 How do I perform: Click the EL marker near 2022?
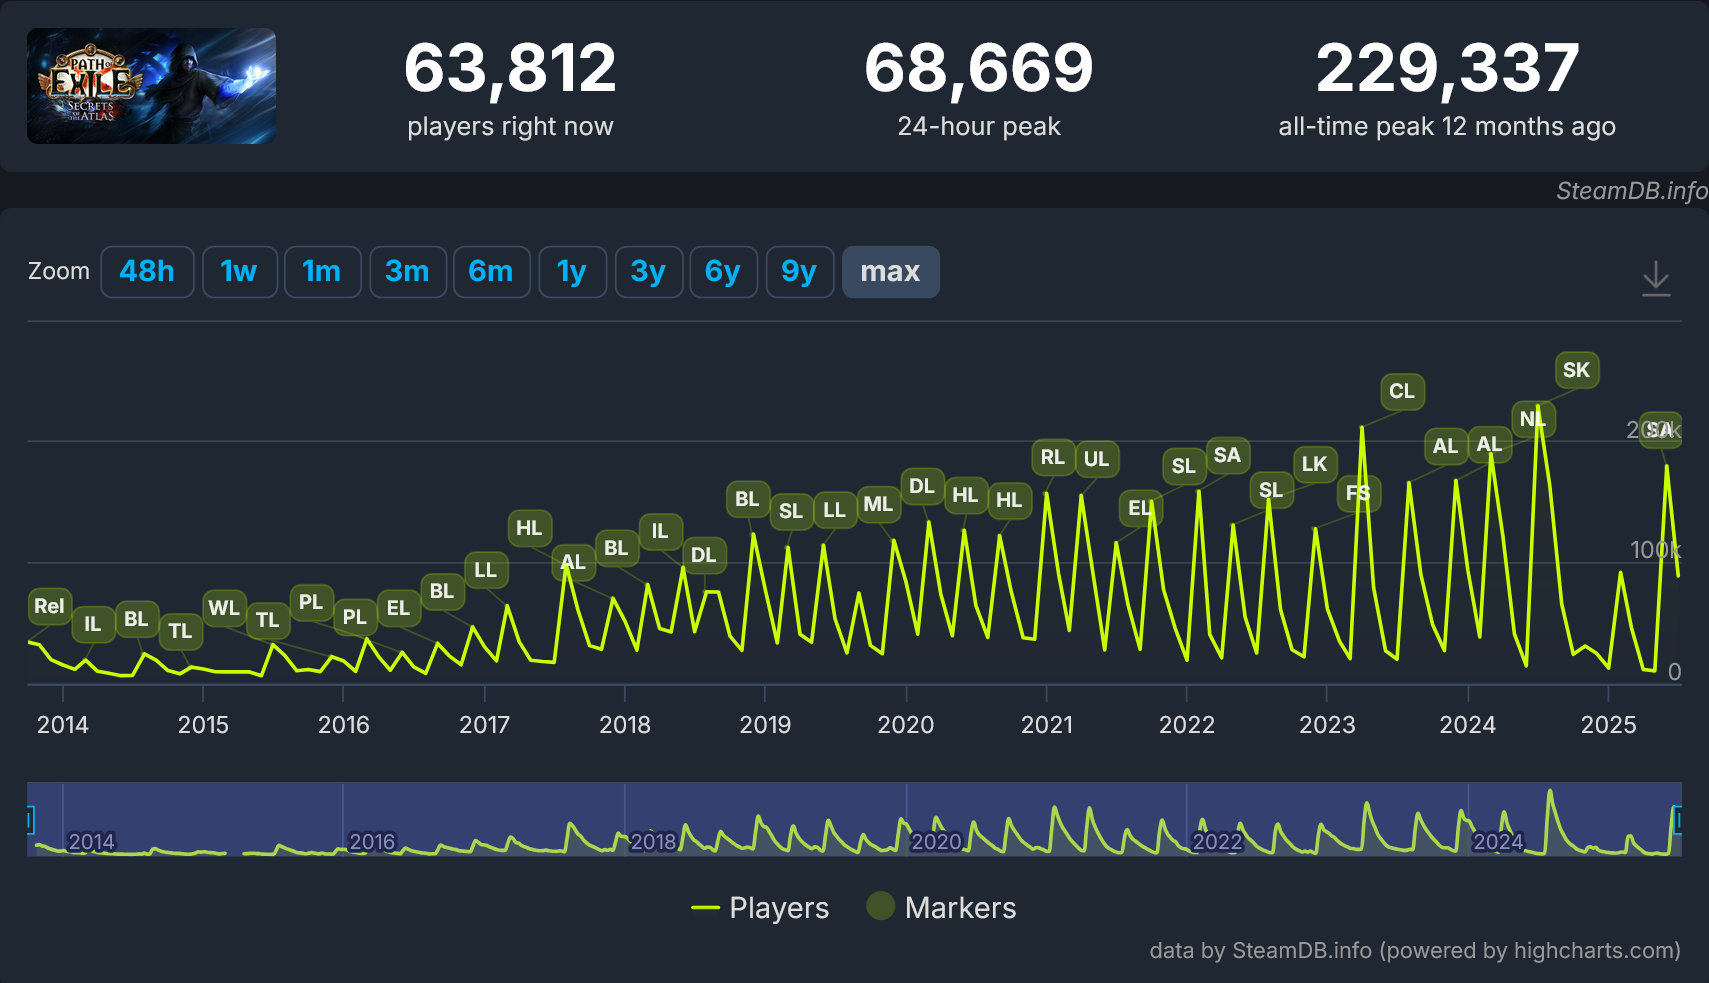coord(1140,508)
